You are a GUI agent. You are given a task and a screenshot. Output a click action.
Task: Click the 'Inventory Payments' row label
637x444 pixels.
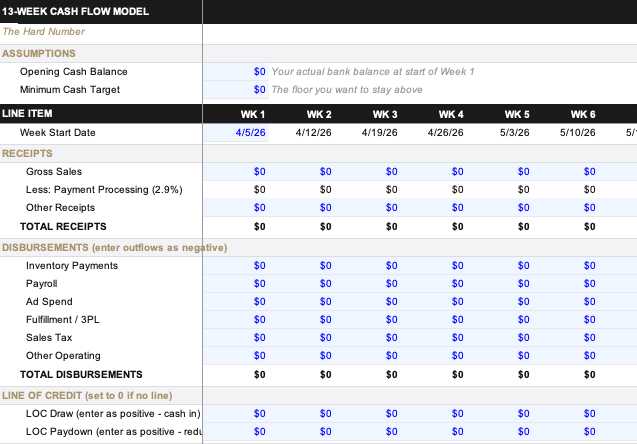pyautogui.click(x=72, y=266)
